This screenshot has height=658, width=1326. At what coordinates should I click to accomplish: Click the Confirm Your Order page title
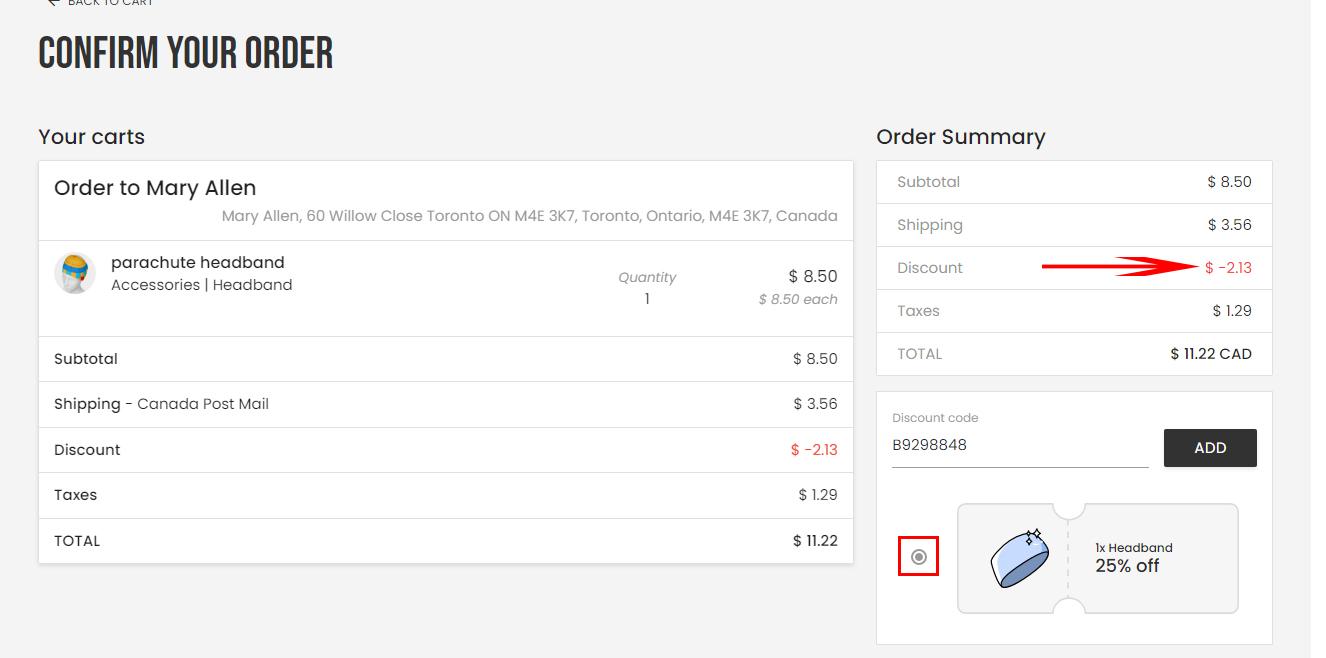point(186,53)
